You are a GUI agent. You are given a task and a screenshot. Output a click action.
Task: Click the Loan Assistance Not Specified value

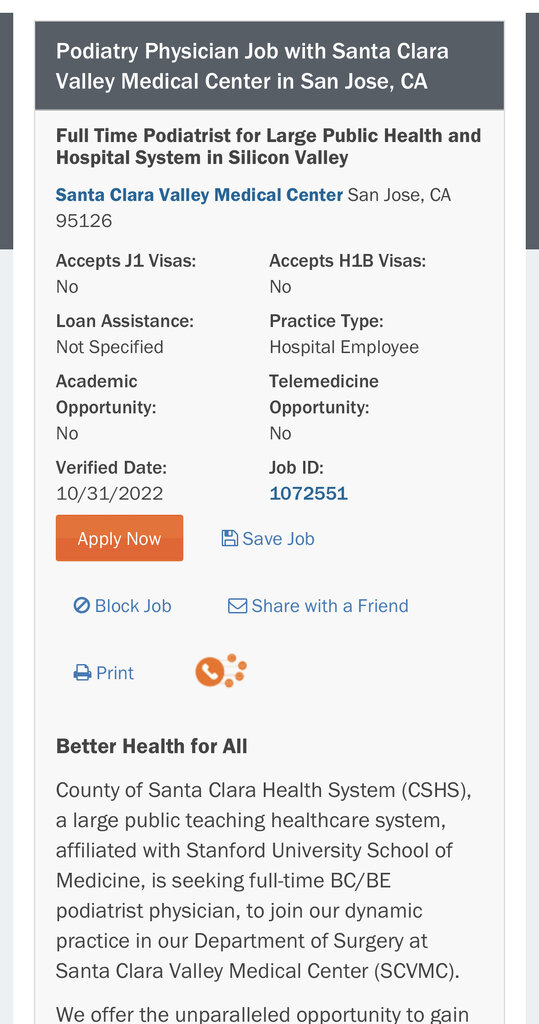(x=110, y=347)
